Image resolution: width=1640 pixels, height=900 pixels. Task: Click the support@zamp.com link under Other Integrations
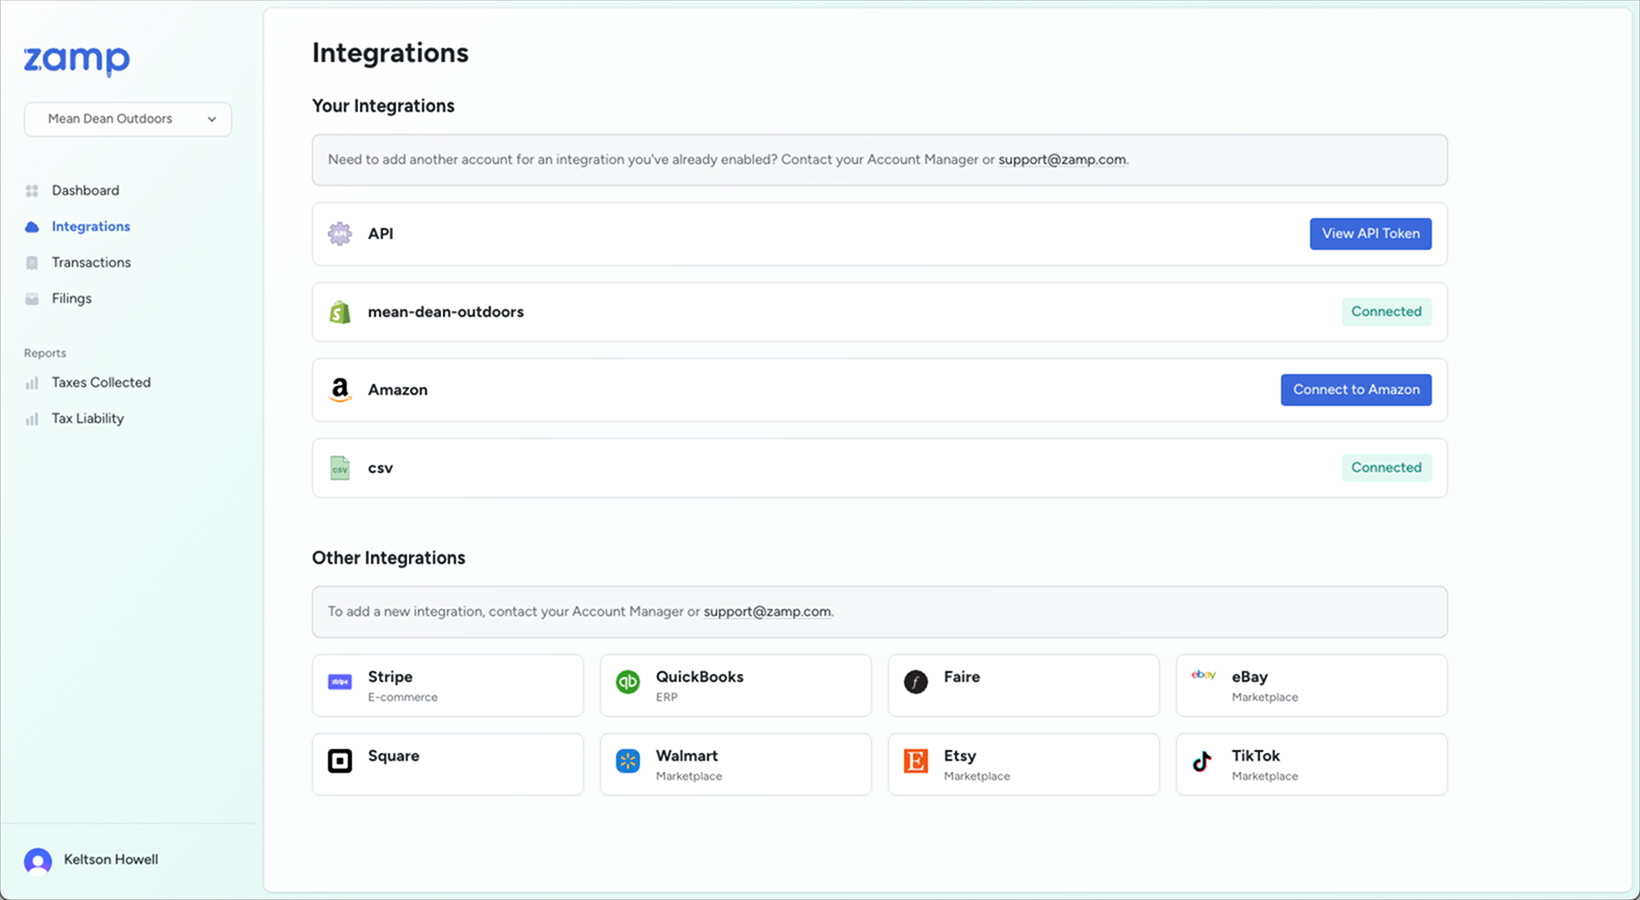coord(767,611)
